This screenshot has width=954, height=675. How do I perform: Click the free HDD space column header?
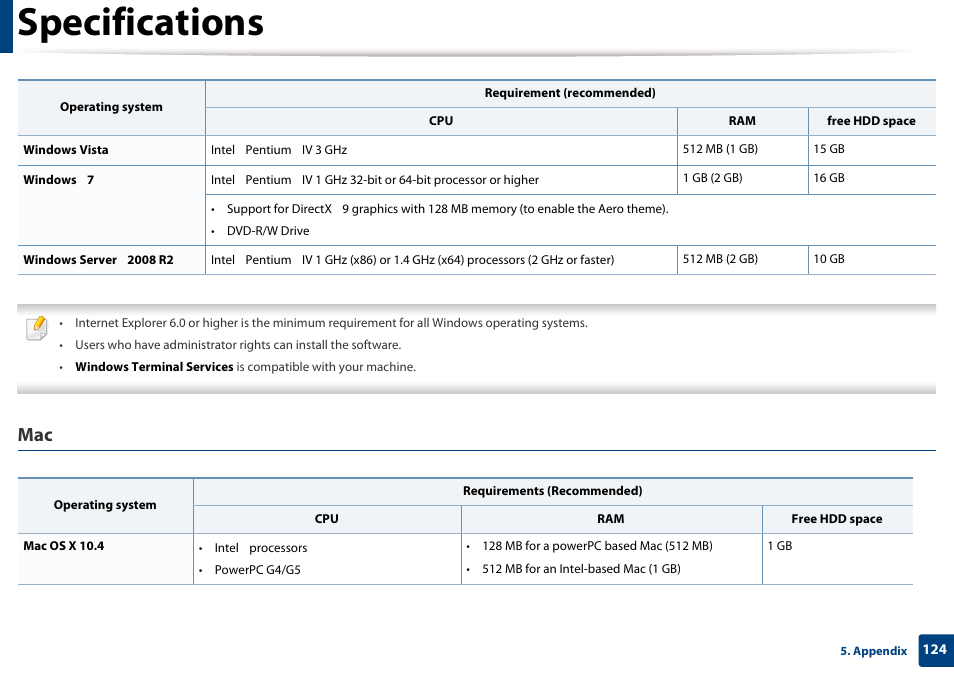[x=871, y=121]
